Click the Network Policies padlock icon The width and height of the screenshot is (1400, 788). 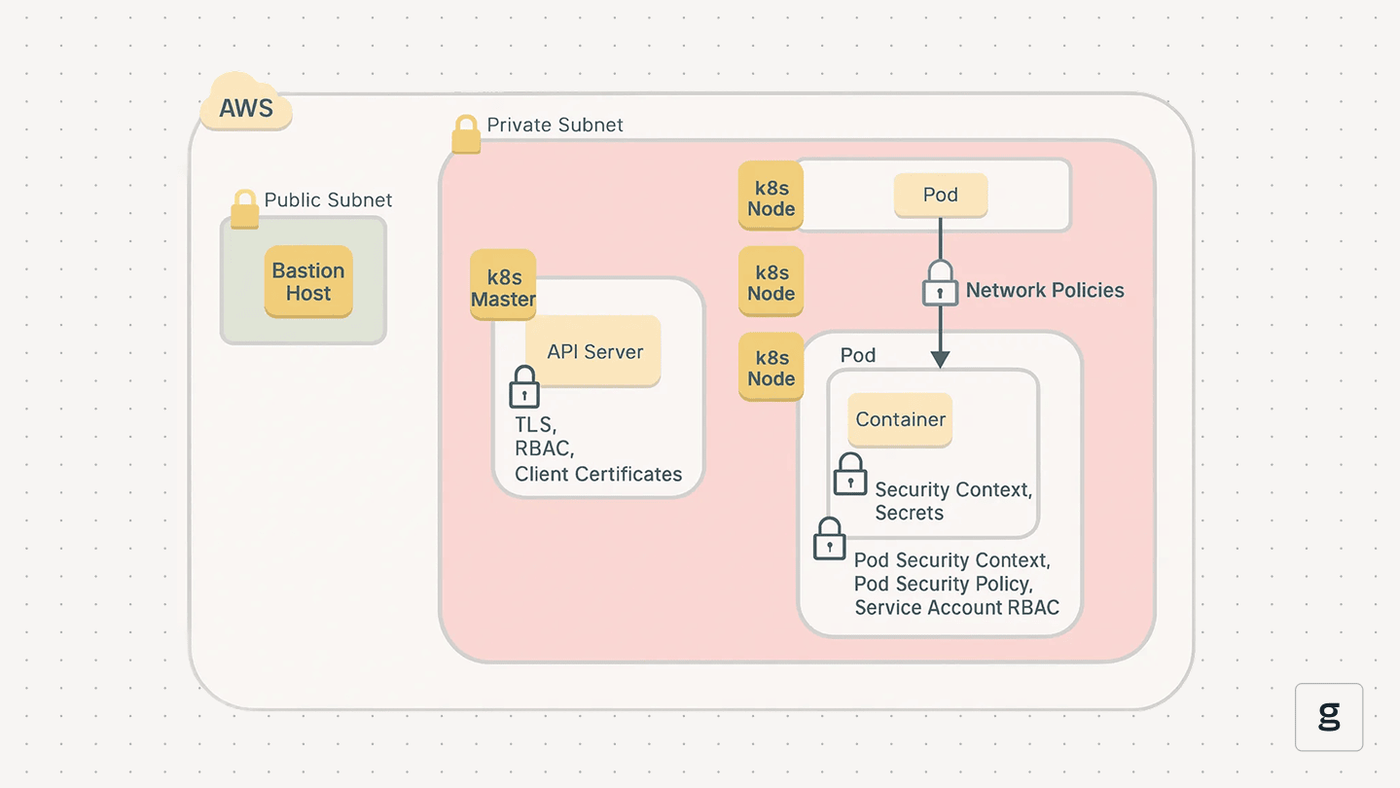939,283
